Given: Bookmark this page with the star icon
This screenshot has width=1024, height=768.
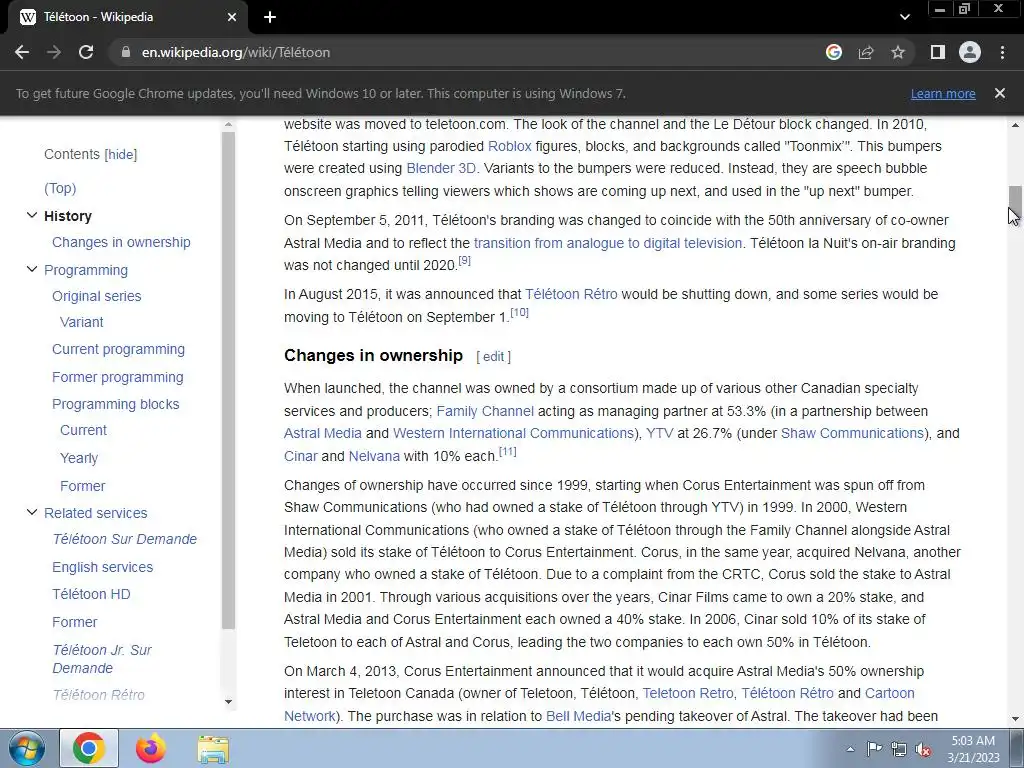Looking at the screenshot, I should [898, 52].
